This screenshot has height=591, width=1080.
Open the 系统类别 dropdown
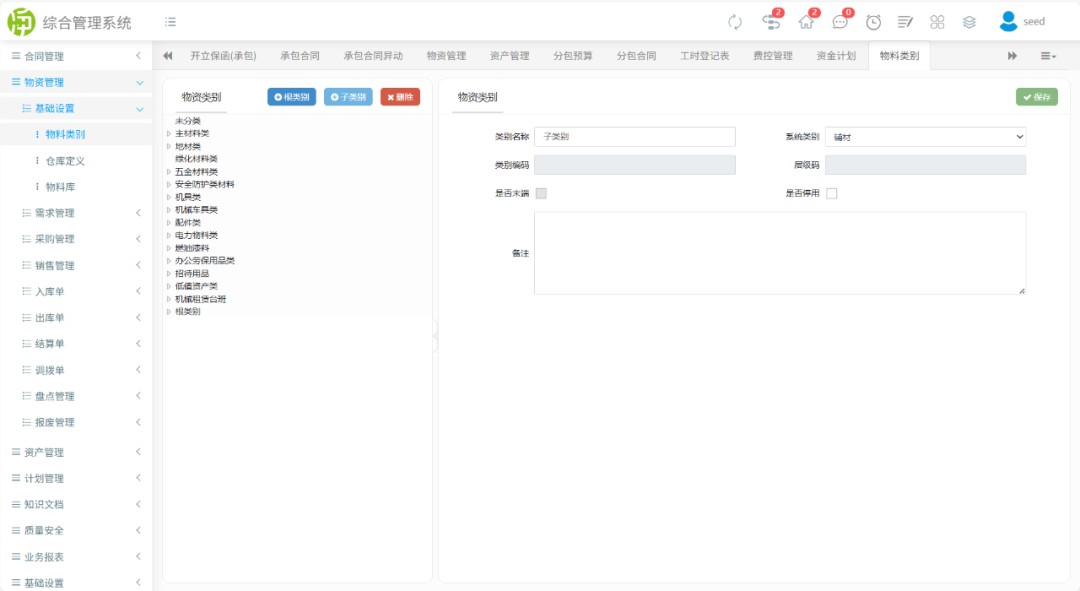pyautogui.click(x=925, y=137)
